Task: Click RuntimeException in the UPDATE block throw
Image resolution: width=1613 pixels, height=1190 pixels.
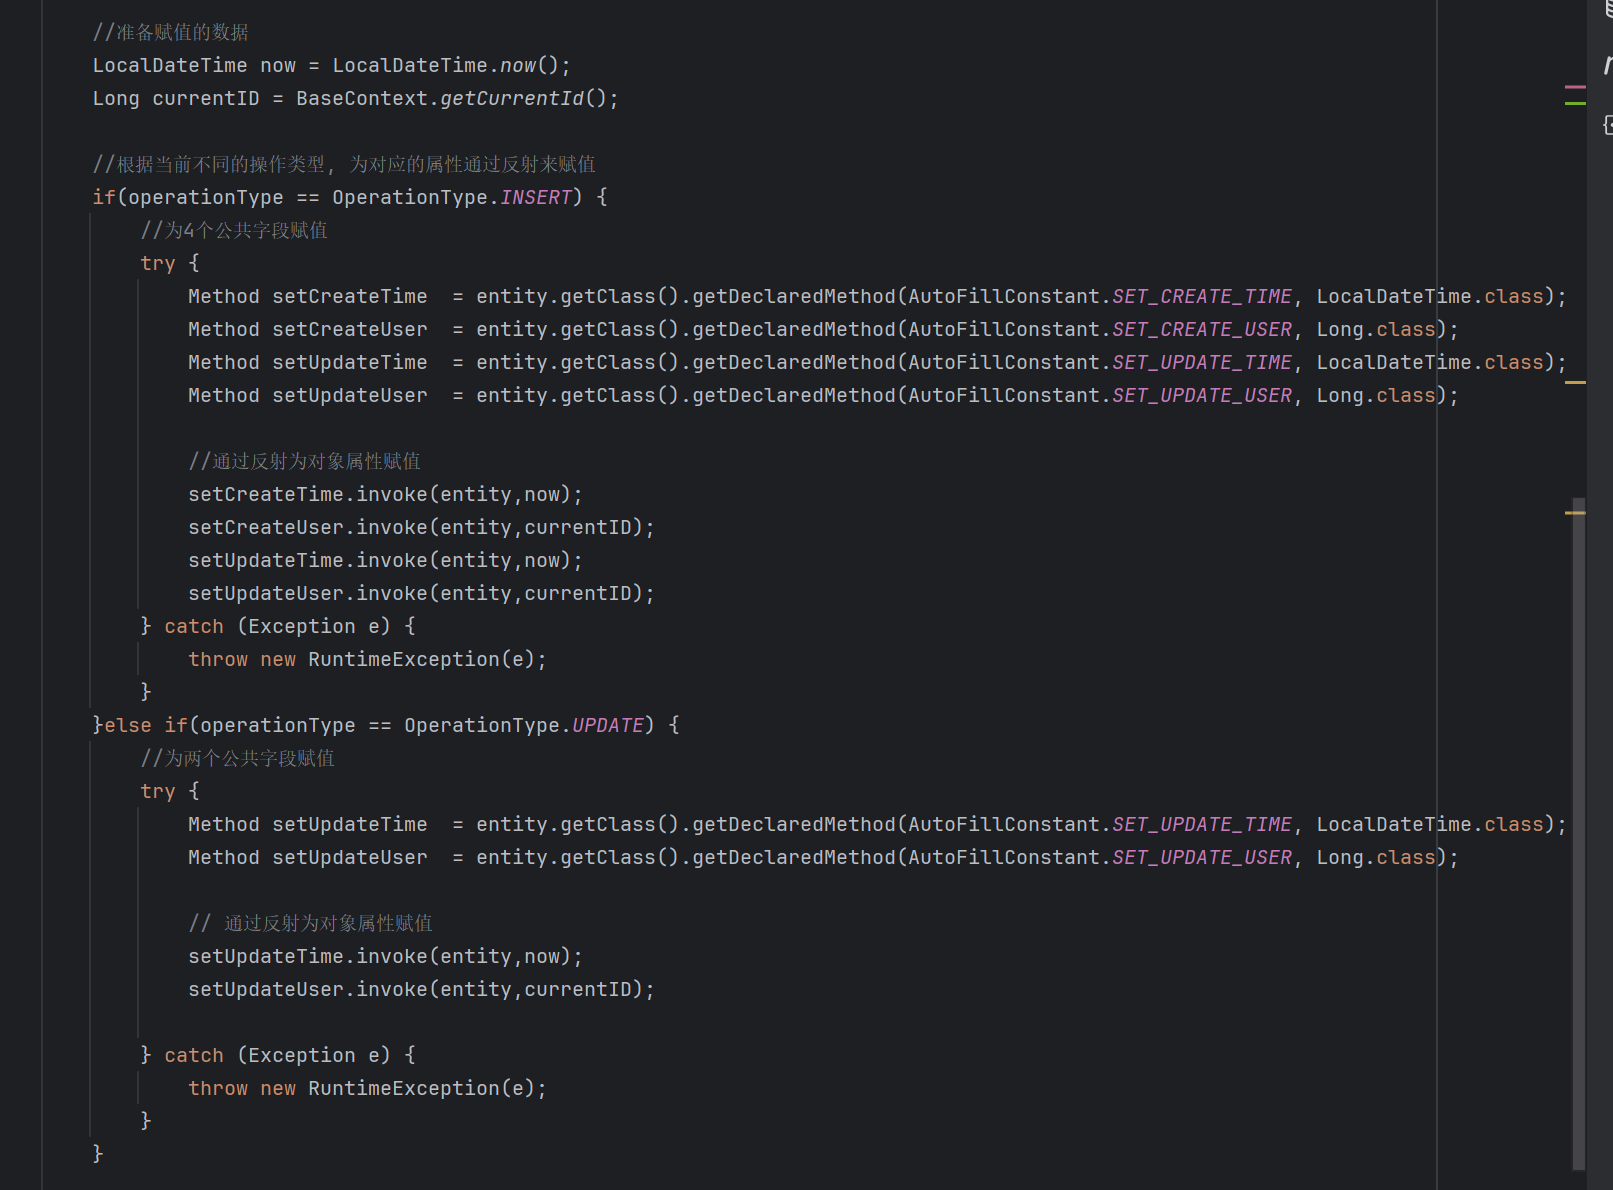Action: click(x=404, y=1088)
